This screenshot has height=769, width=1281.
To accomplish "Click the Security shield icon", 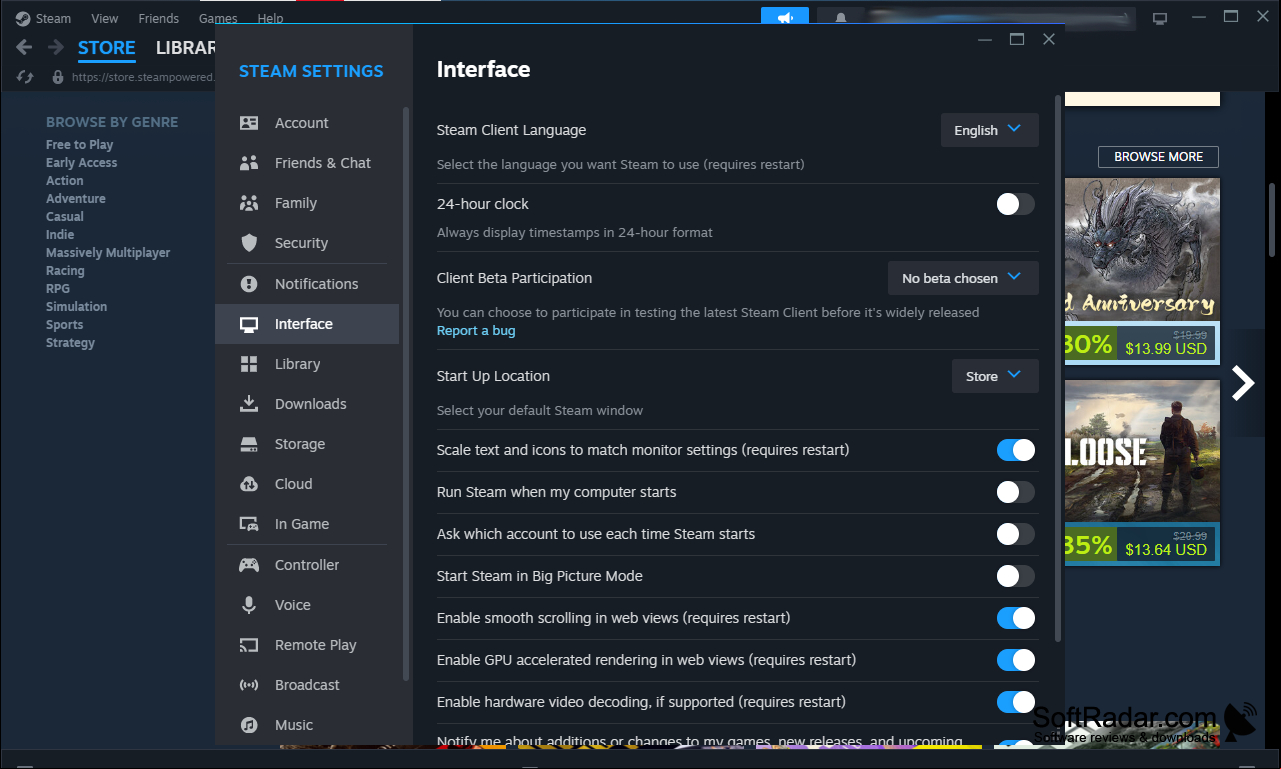I will (249, 243).
